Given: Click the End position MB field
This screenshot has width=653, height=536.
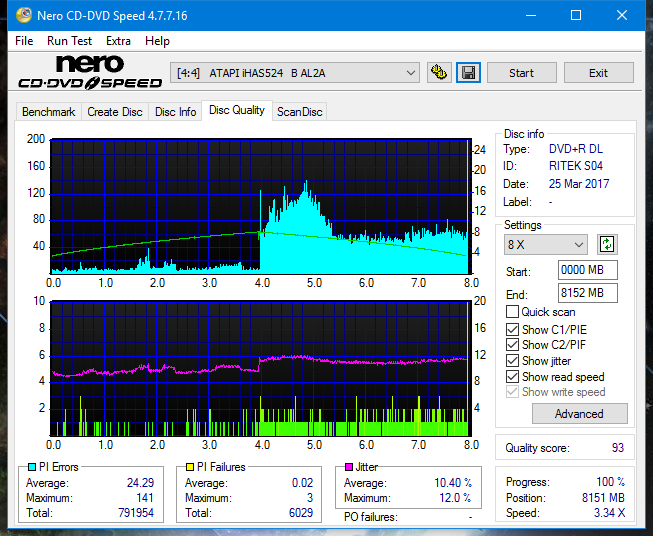Looking at the screenshot, I should [588, 293].
